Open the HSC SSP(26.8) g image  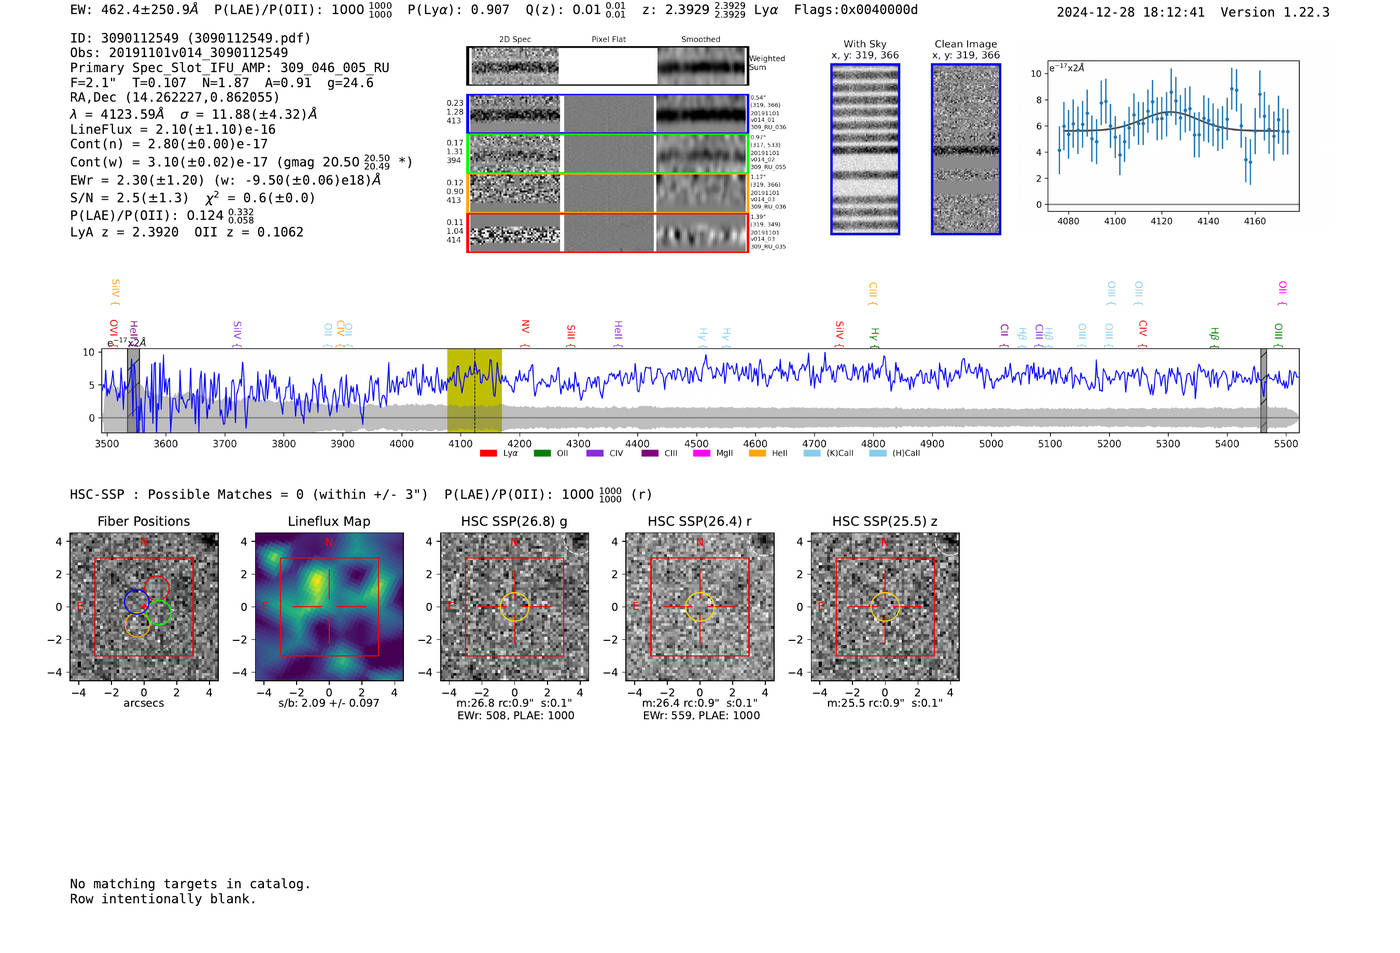point(515,607)
